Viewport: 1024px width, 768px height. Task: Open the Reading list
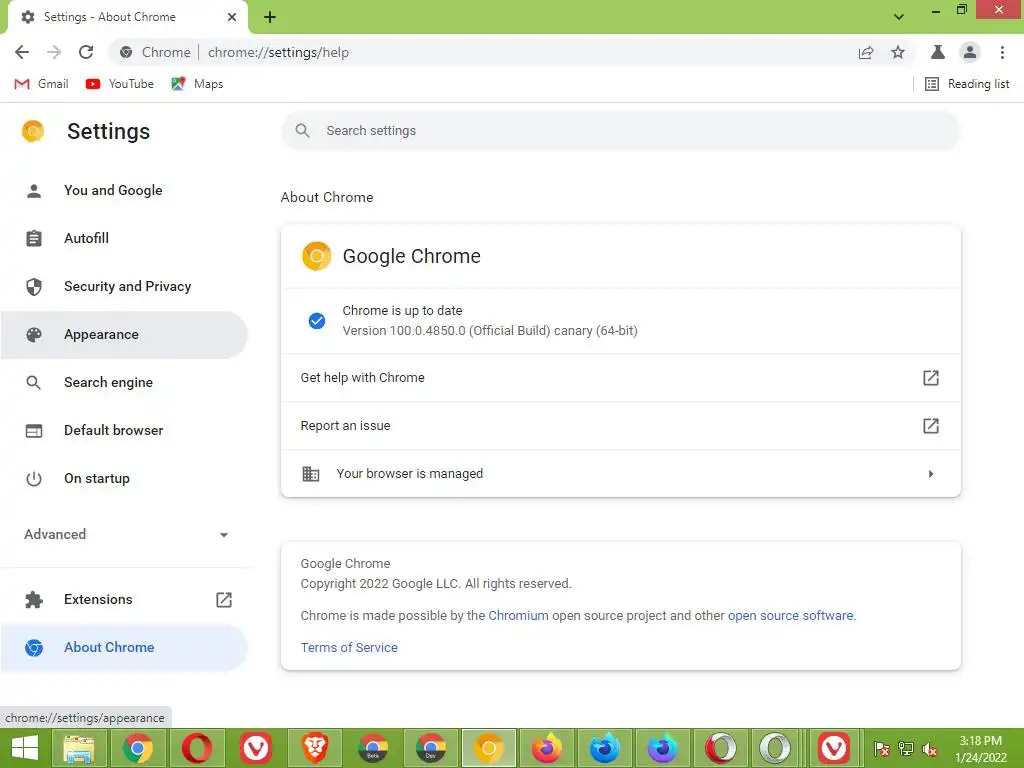[x=967, y=84]
